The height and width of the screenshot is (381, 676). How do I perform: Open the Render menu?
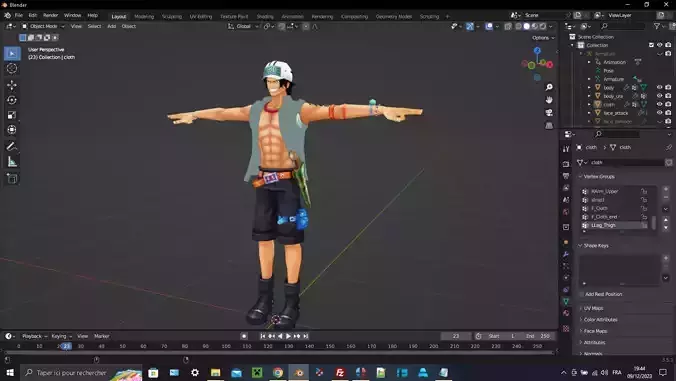50,16
